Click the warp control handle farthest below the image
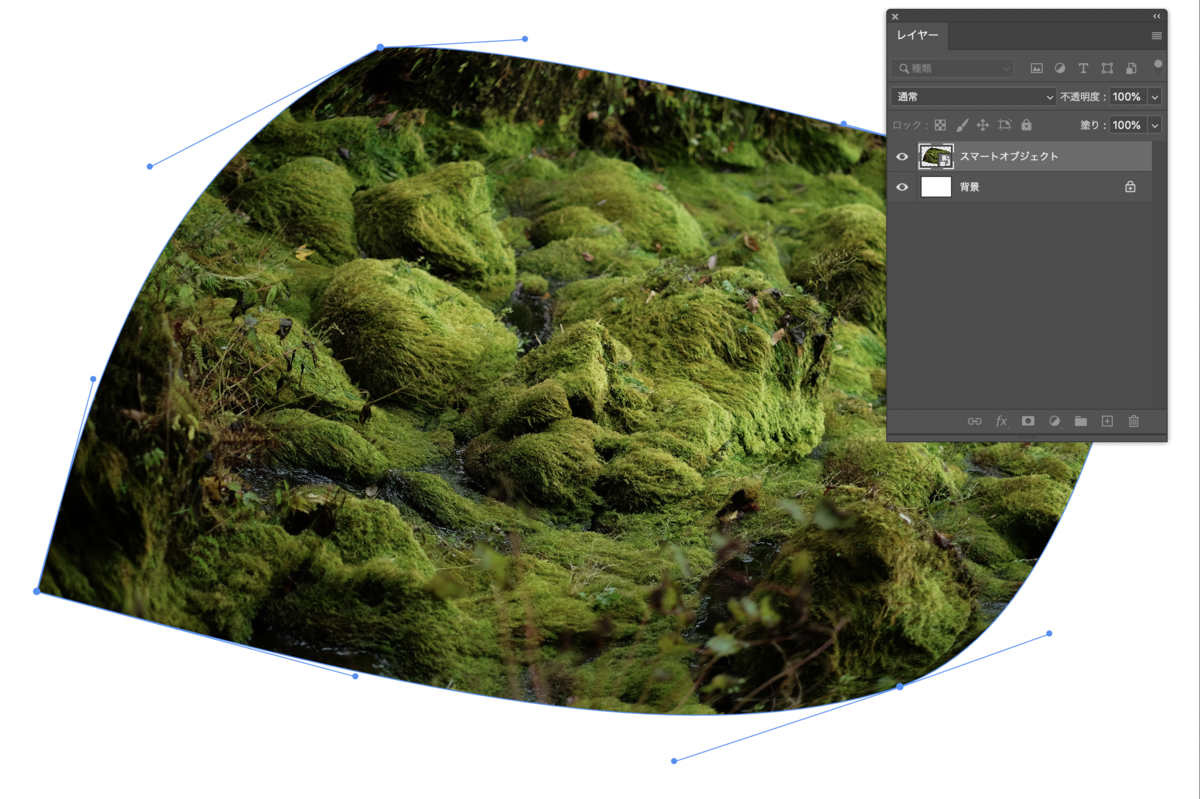The width and height of the screenshot is (1200, 799). click(674, 761)
